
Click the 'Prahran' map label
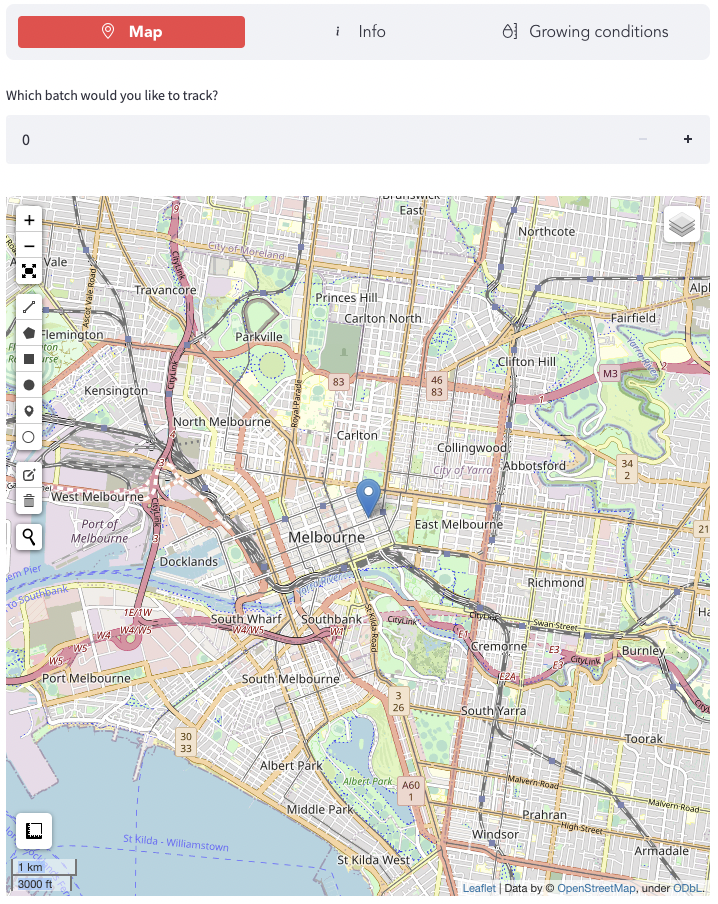544,815
